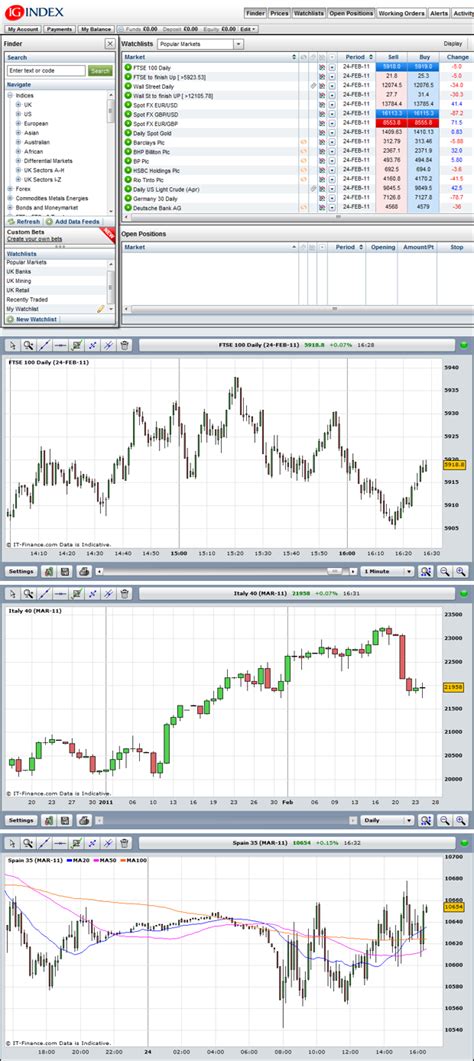Zoom out on the Italy 40 chart

click(x=445, y=820)
